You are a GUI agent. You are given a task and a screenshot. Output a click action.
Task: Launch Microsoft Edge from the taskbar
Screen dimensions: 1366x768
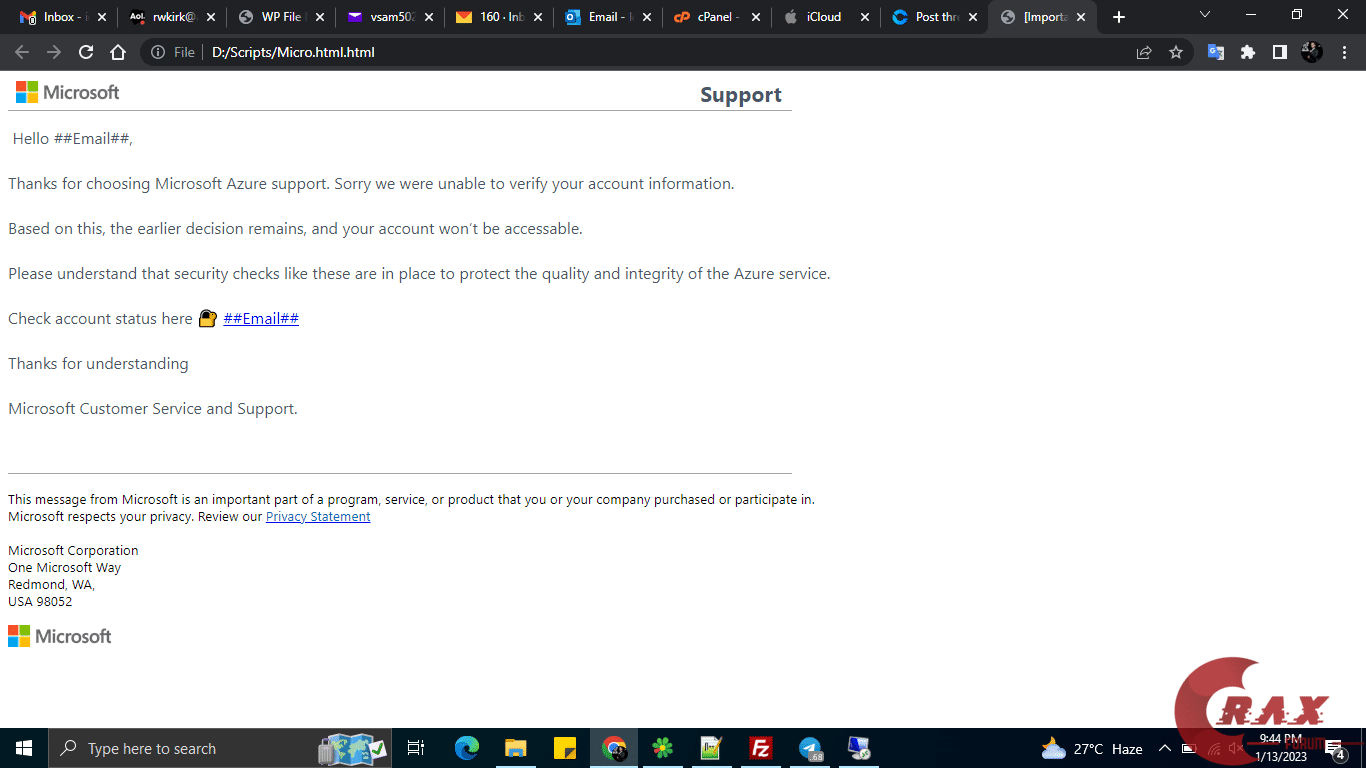pyautogui.click(x=467, y=748)
